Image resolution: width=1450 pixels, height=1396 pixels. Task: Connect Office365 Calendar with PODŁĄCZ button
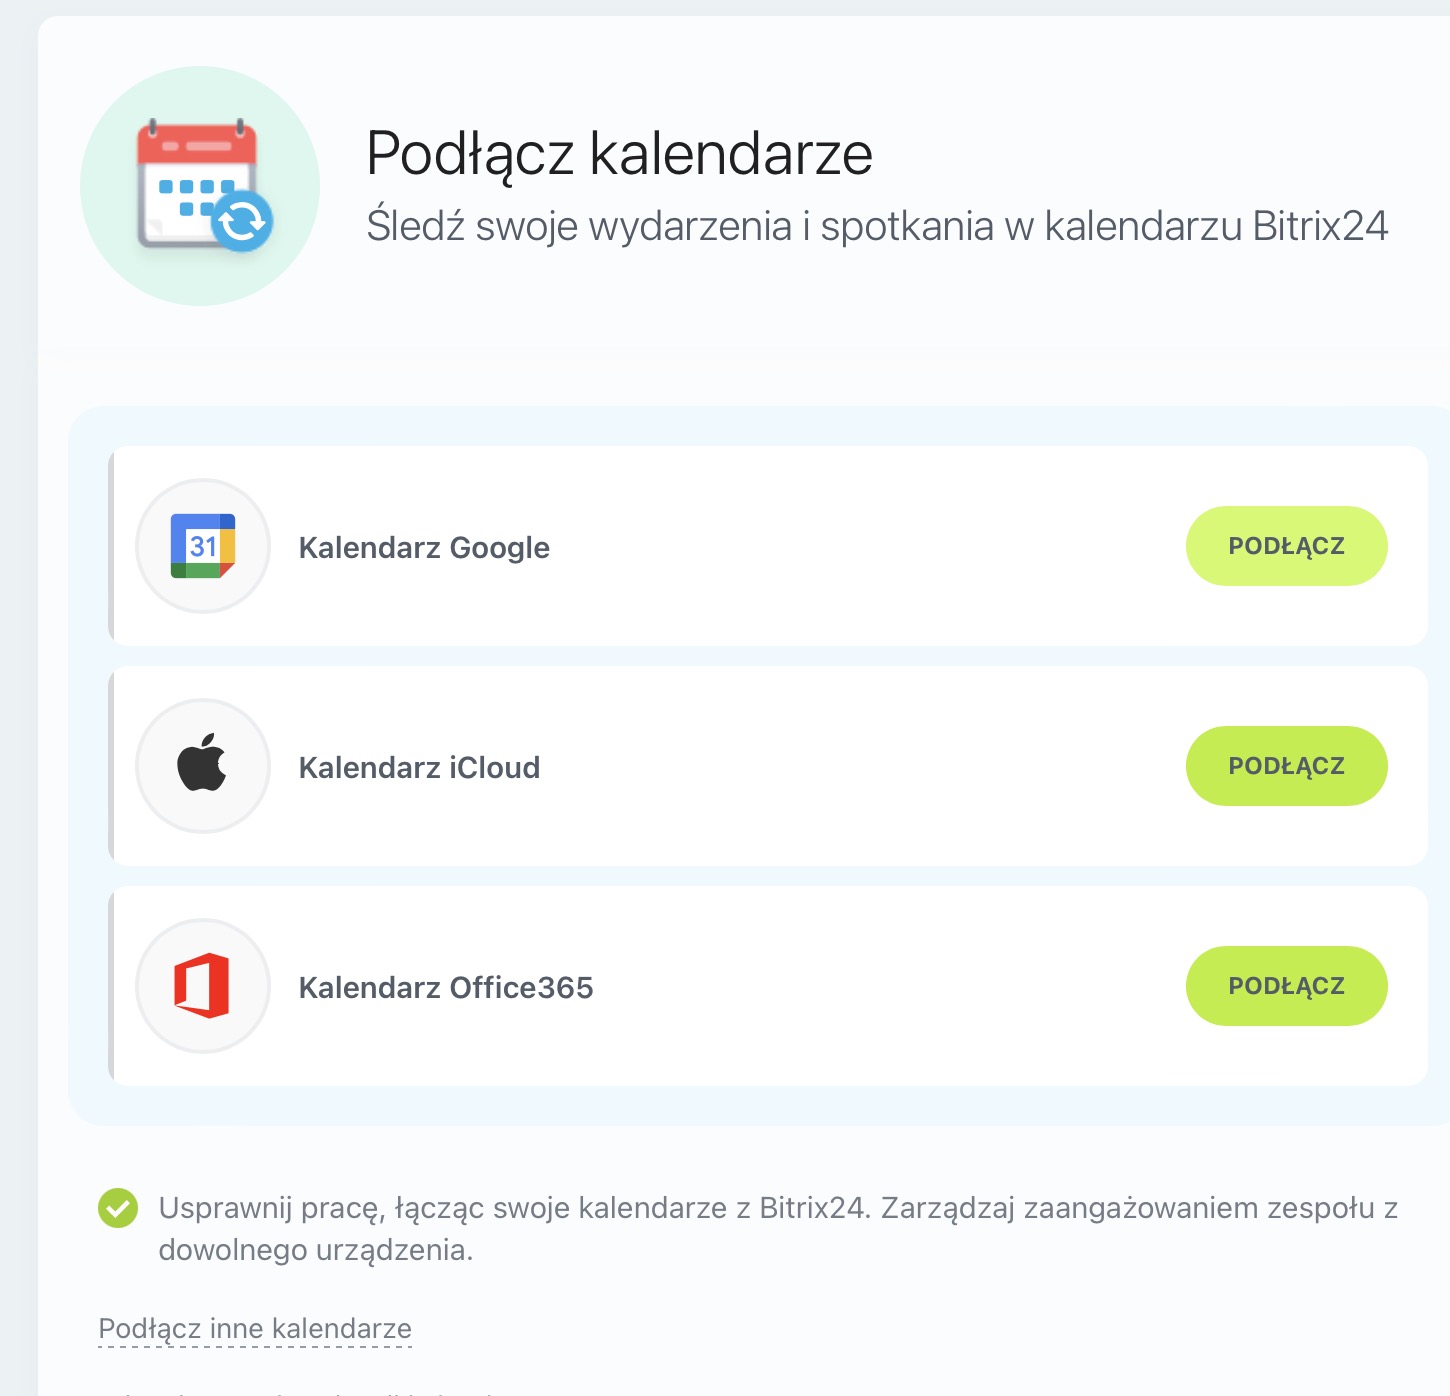(1286, 986)
